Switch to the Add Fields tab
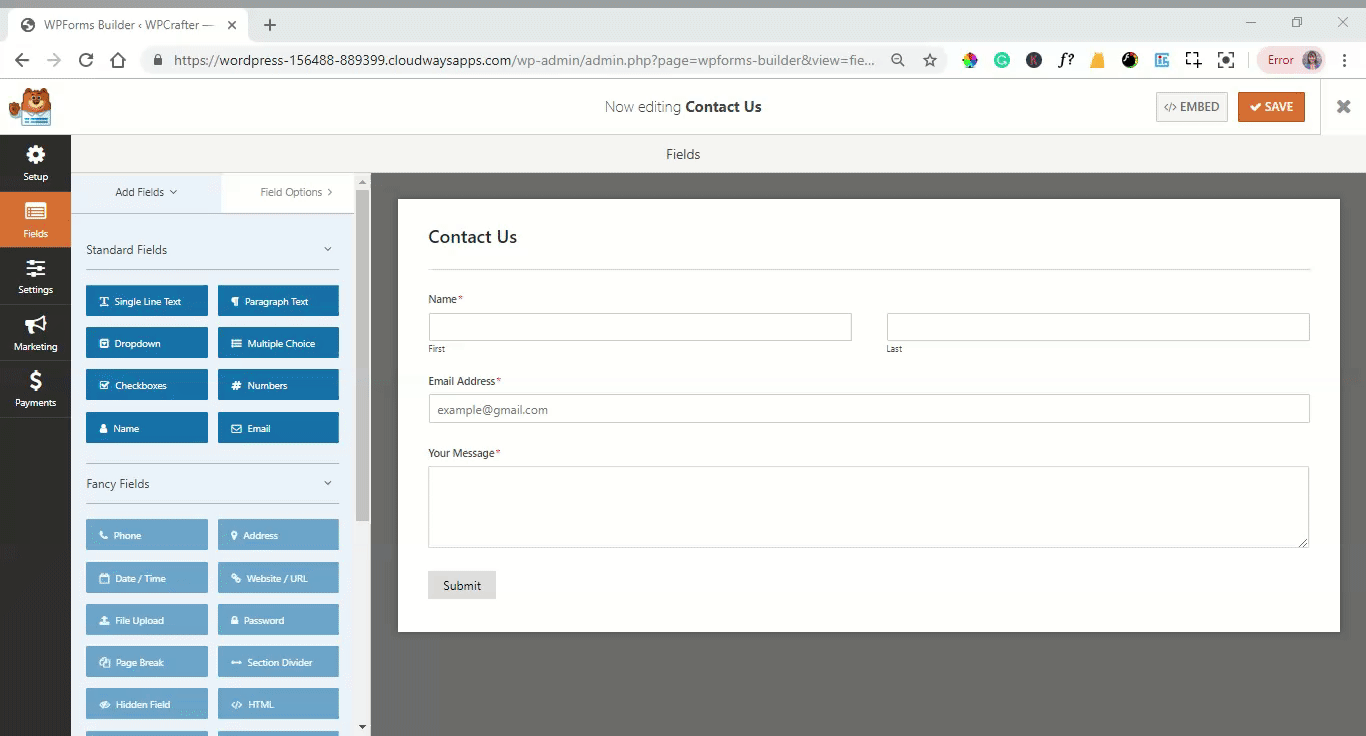The height and width of the screenshot is (736, 1366). click(x=146, y=192)
